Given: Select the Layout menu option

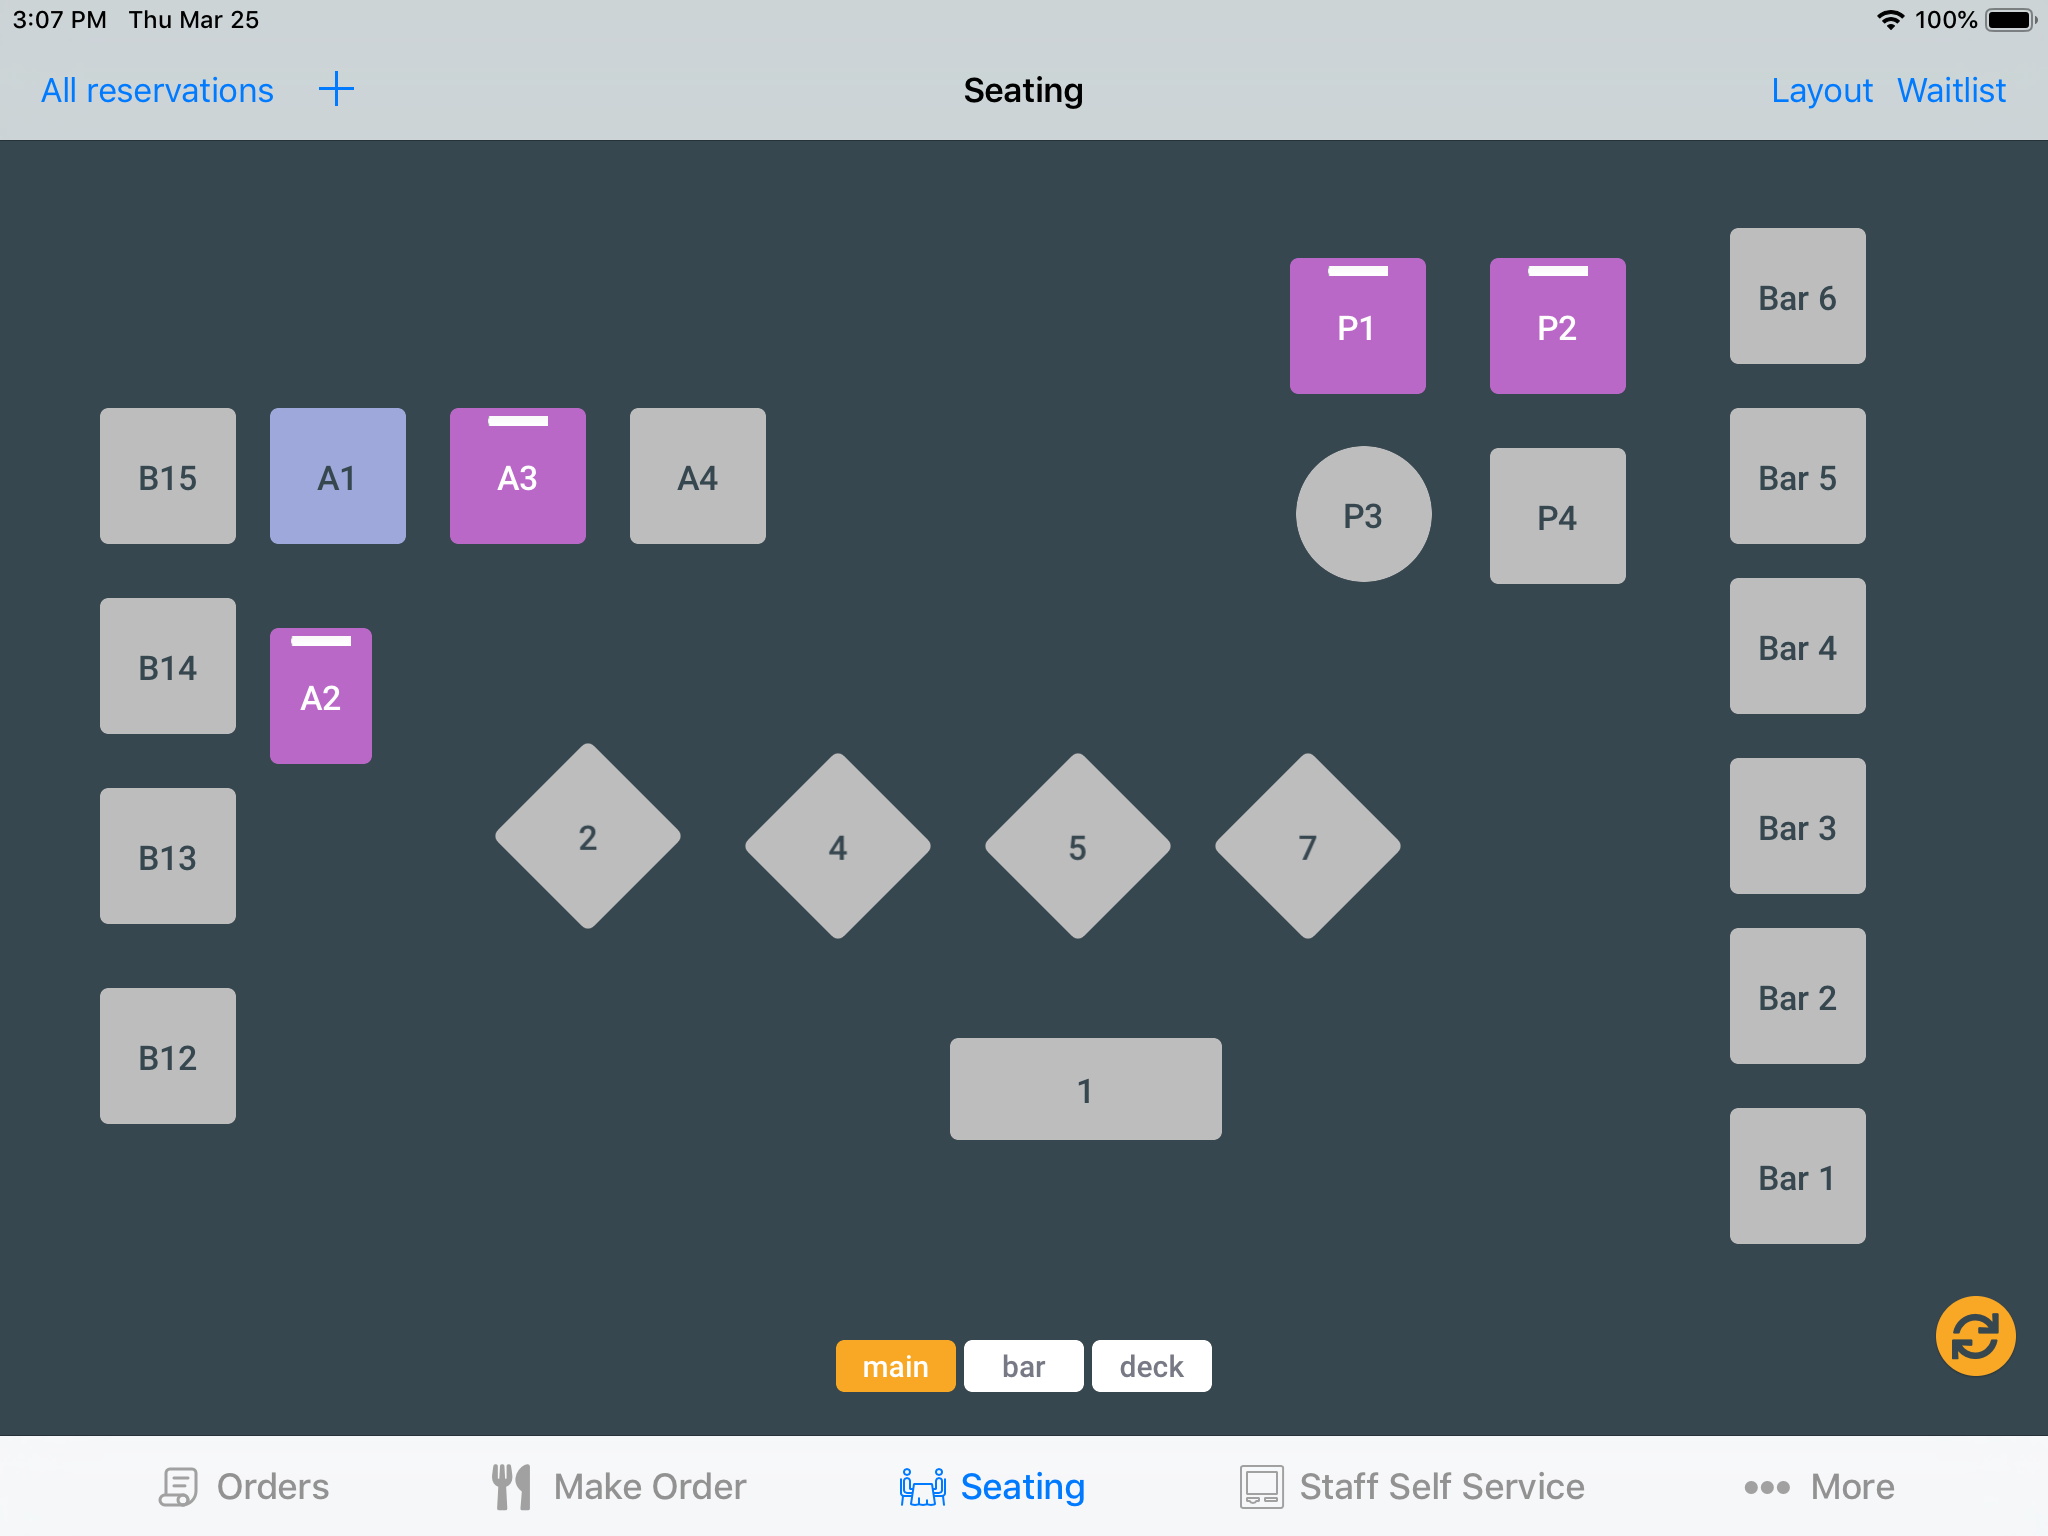Looking at the screenshot, I should coord(1824,90).
